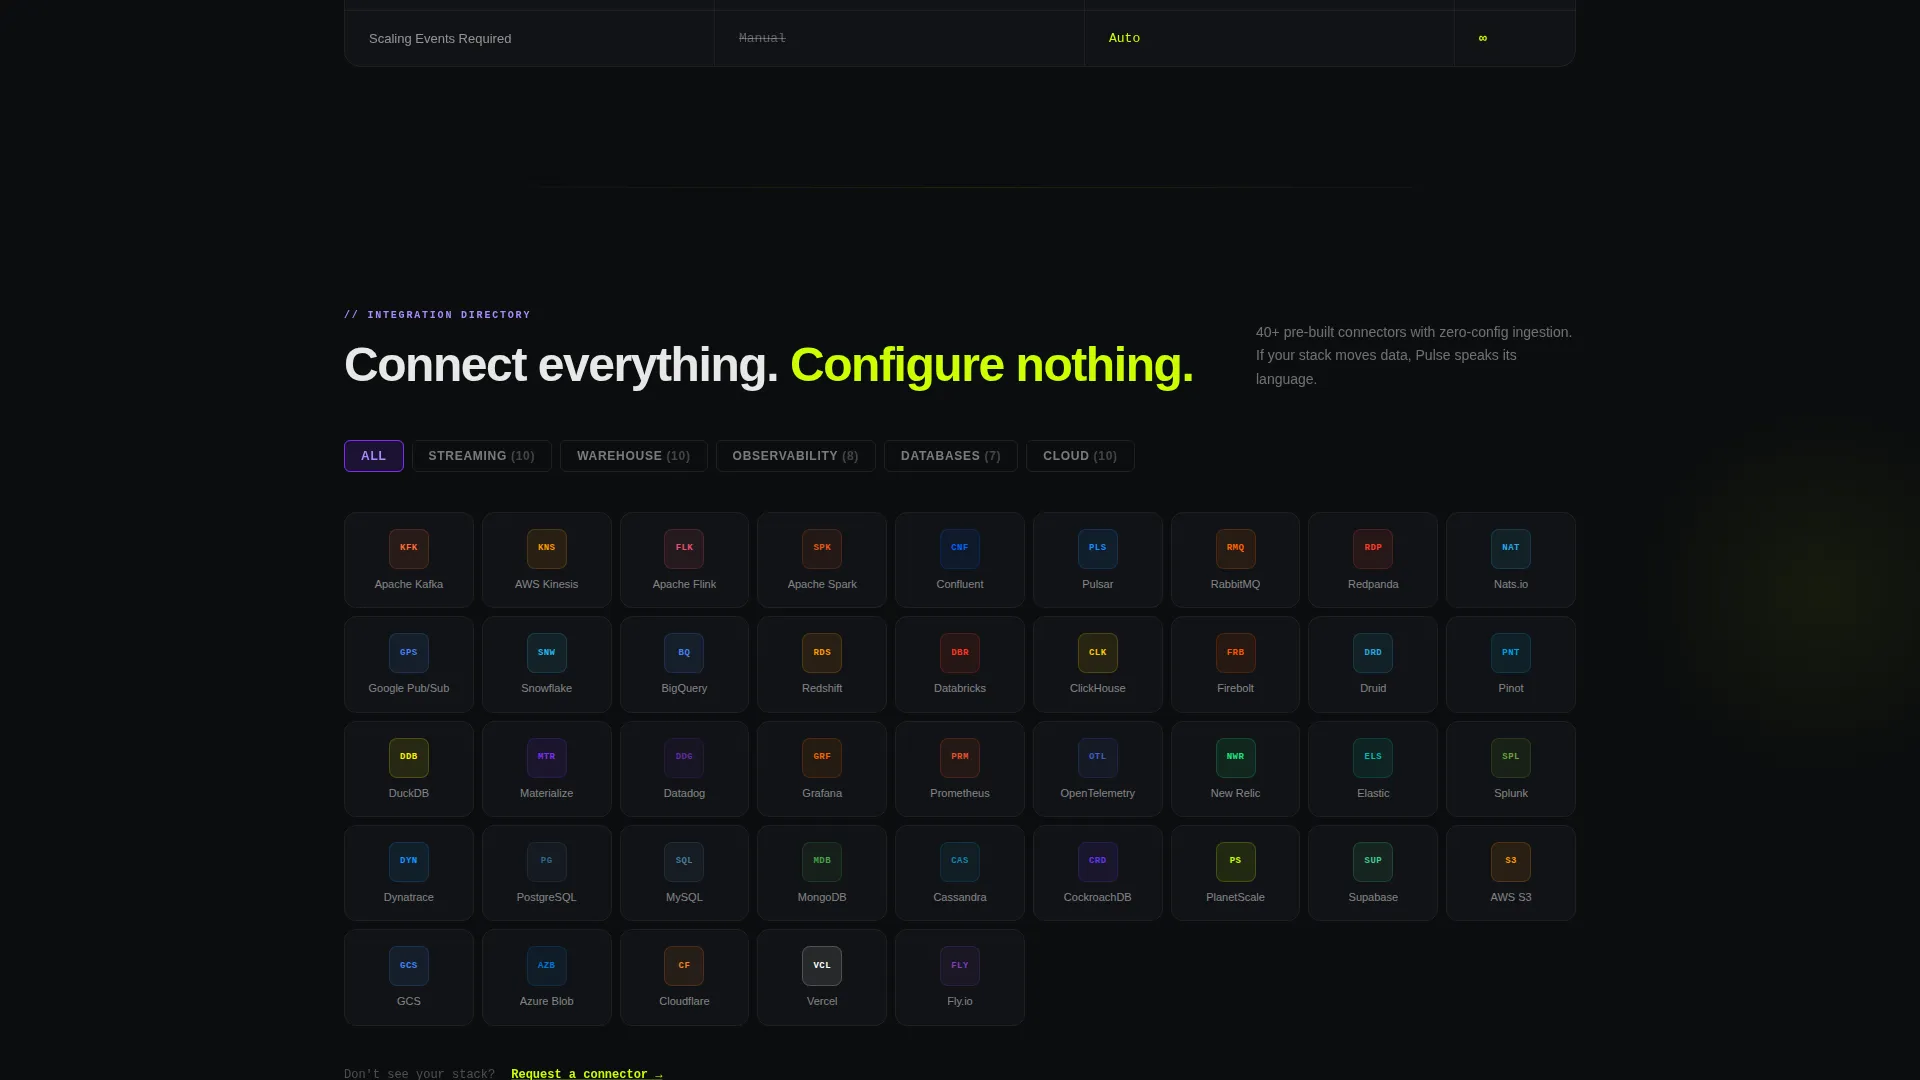
Task: Click the 40+ pre-built connectors description
Action: [x=1414, y=355]
